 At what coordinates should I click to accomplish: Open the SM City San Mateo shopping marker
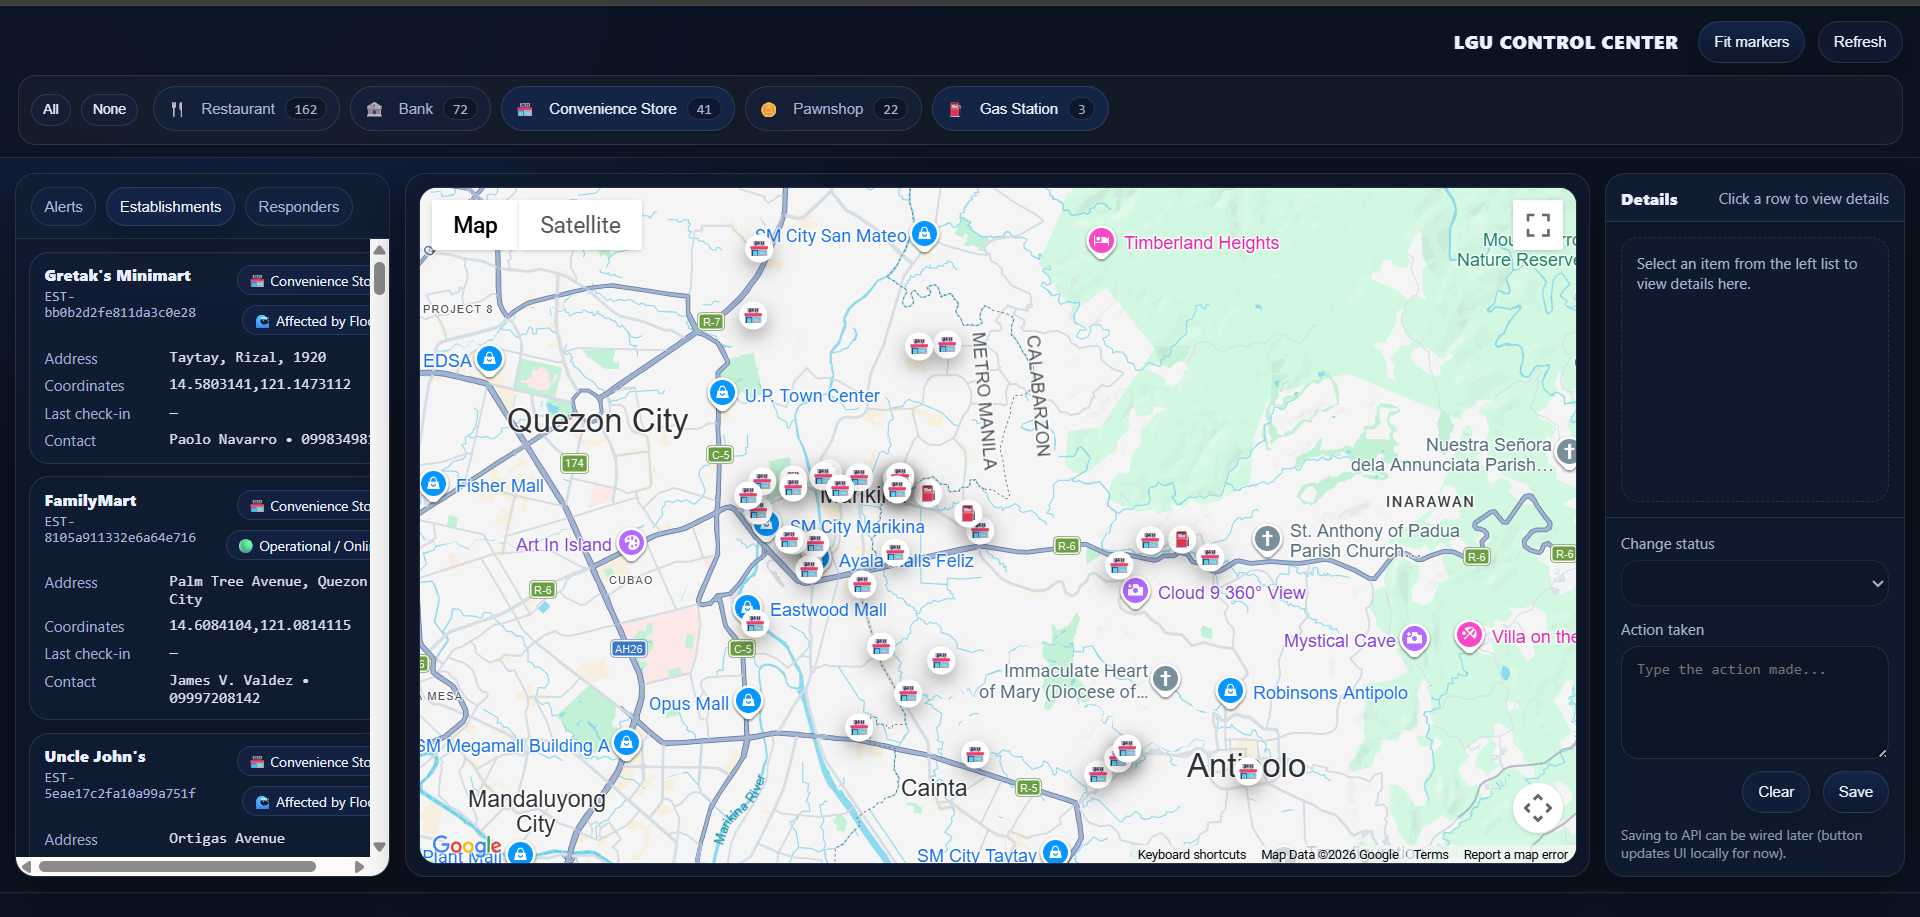(x=924, y=235)
